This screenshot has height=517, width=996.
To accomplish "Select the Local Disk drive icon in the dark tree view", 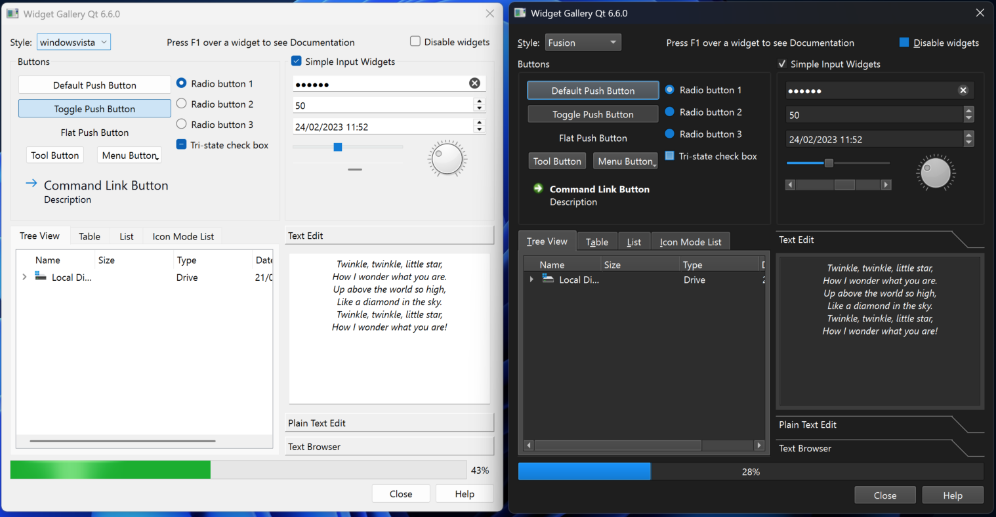I will tap(548, 279).
